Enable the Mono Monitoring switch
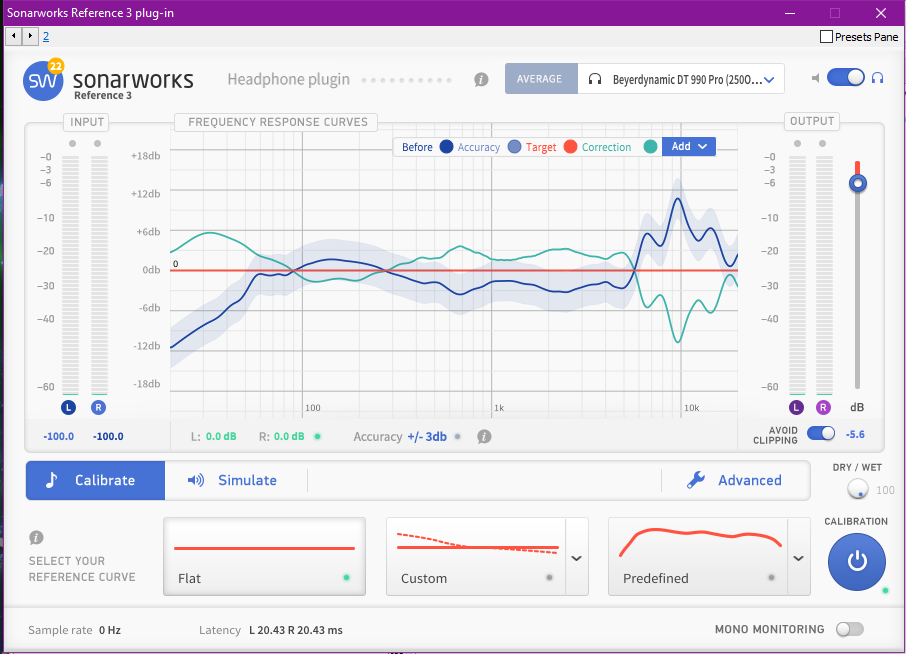The height and width of the screenshot is (654, 906). pyautogui.click(x=850, y=629)
